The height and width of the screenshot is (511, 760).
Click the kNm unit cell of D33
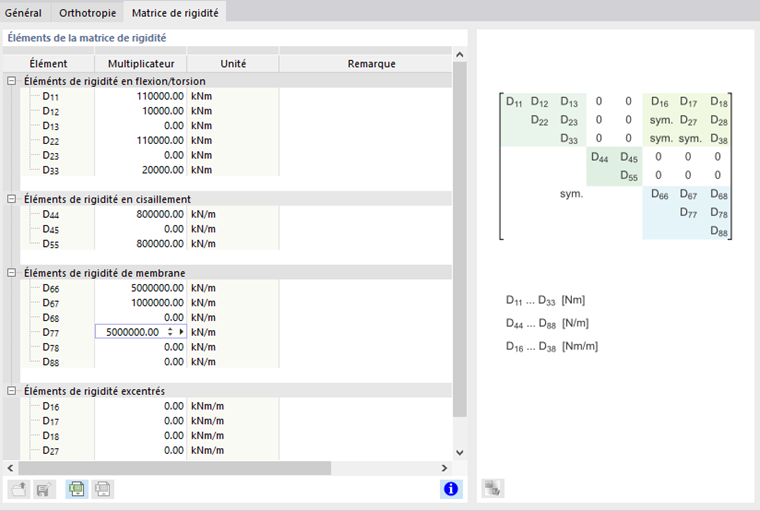(x=233, y=170)
